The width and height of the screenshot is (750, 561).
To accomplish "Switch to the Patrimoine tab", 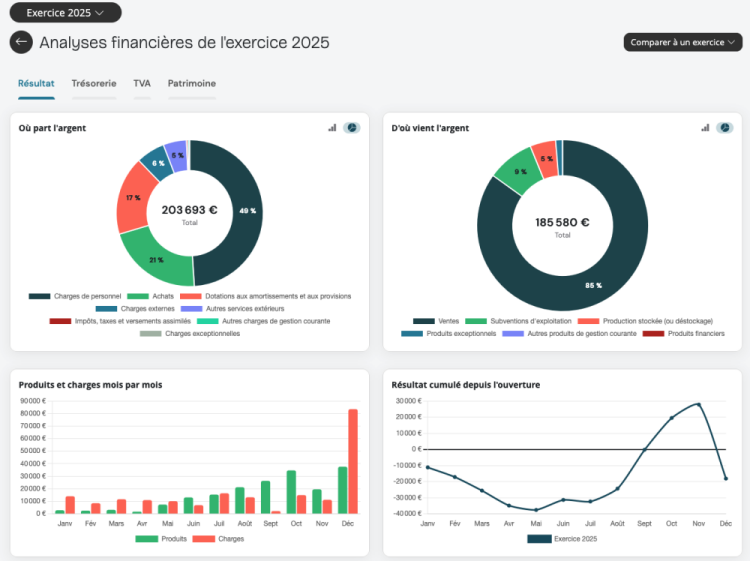I will (x=192, y=84).
